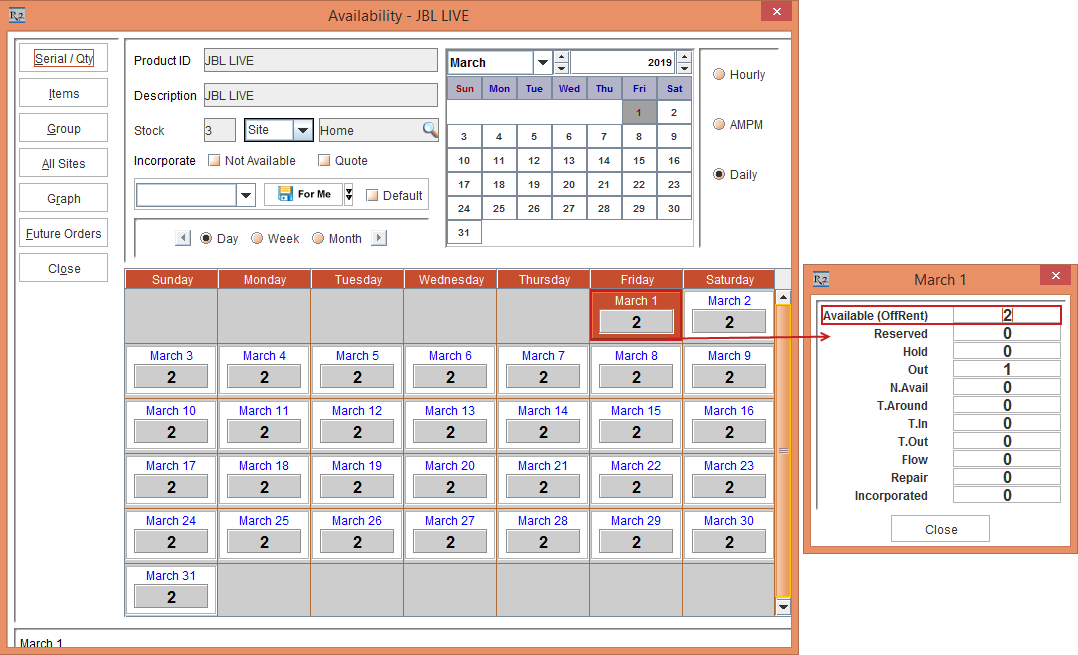Select day 31 in the mini calendar
Viewport: 1078px width, 655px height.
tap(464, 232)
